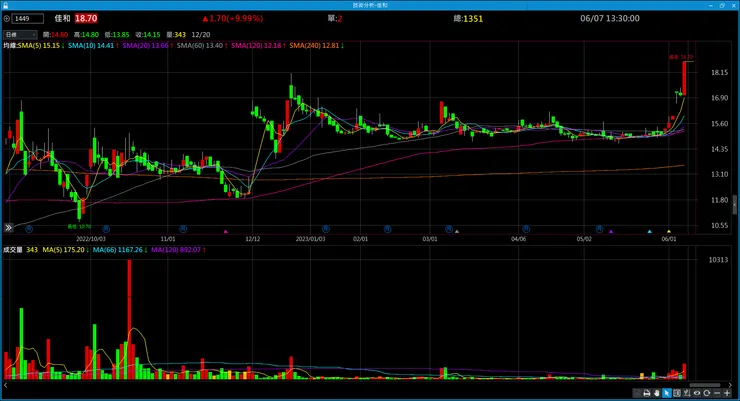Click the crosshair frame tool icon
This screenshot has width=740, height=401.
(677, 393)
